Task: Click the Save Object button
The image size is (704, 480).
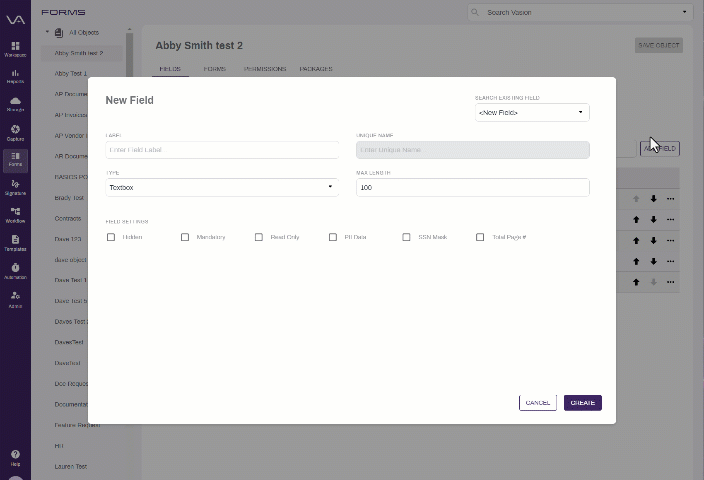Action: 659,45
